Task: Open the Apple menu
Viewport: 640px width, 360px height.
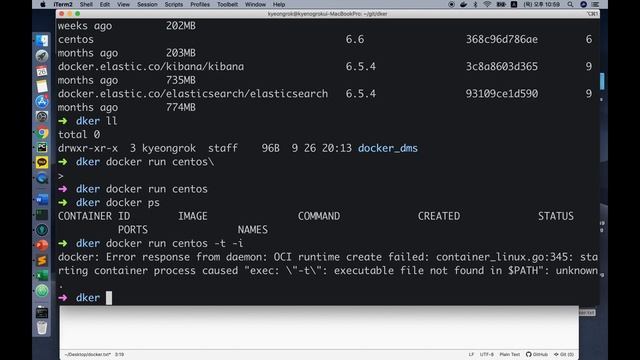Action: tap(43, 4)
